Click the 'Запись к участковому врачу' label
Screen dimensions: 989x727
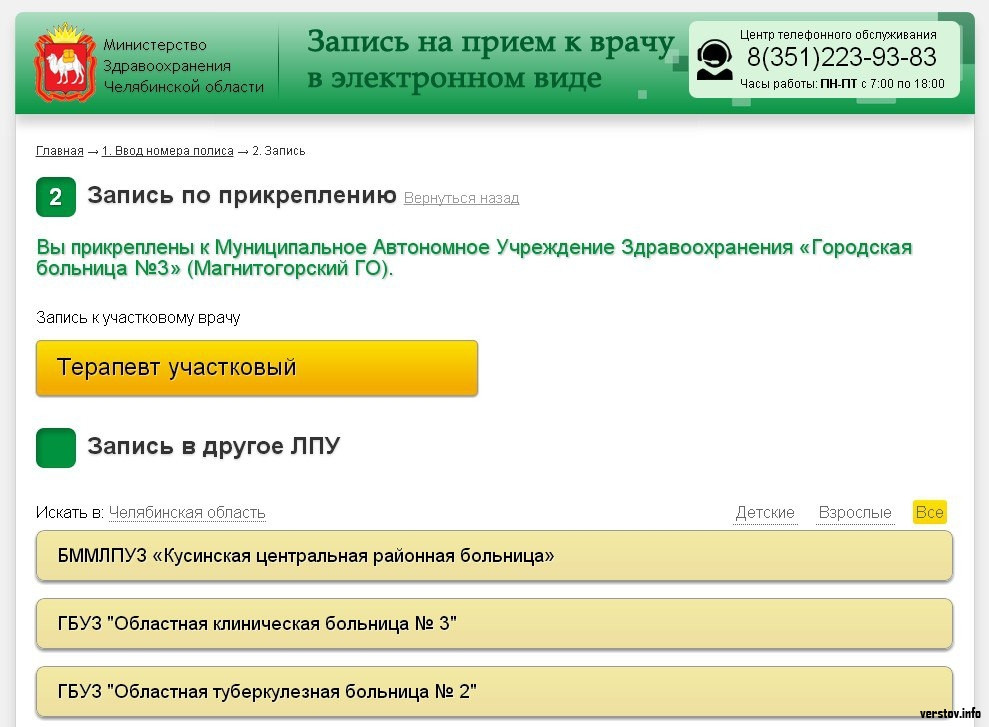point(138,318)
